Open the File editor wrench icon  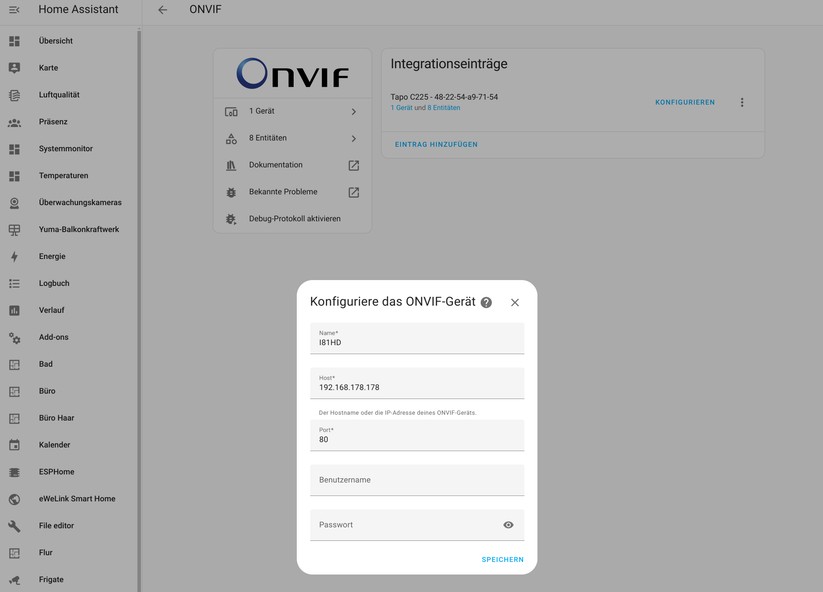point(14,526)
